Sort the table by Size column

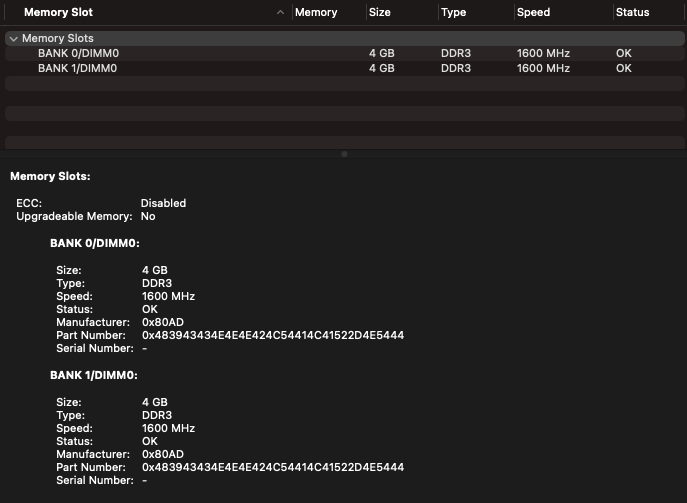pos(380,13)
